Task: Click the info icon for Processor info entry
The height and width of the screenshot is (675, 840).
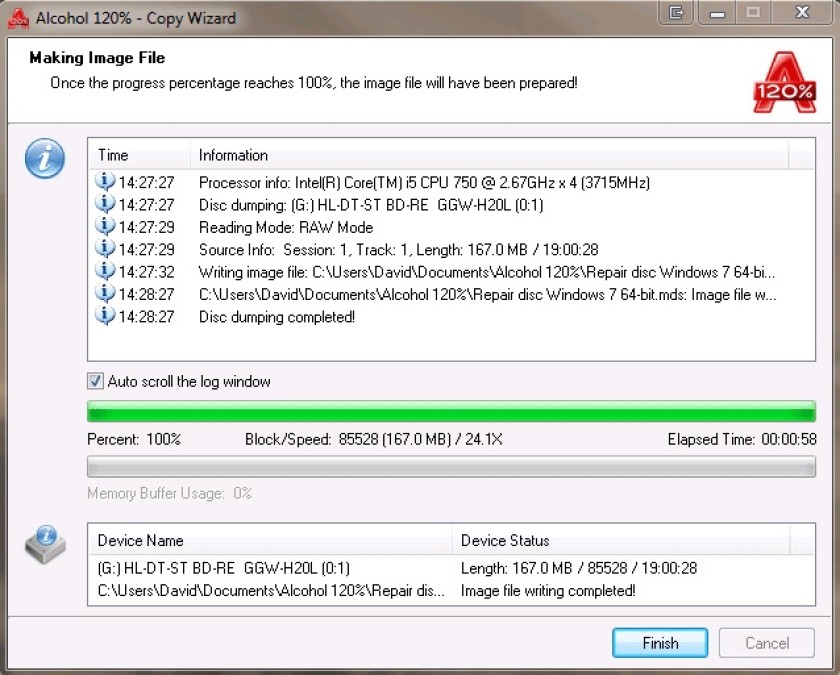Action: pos(105,182)
